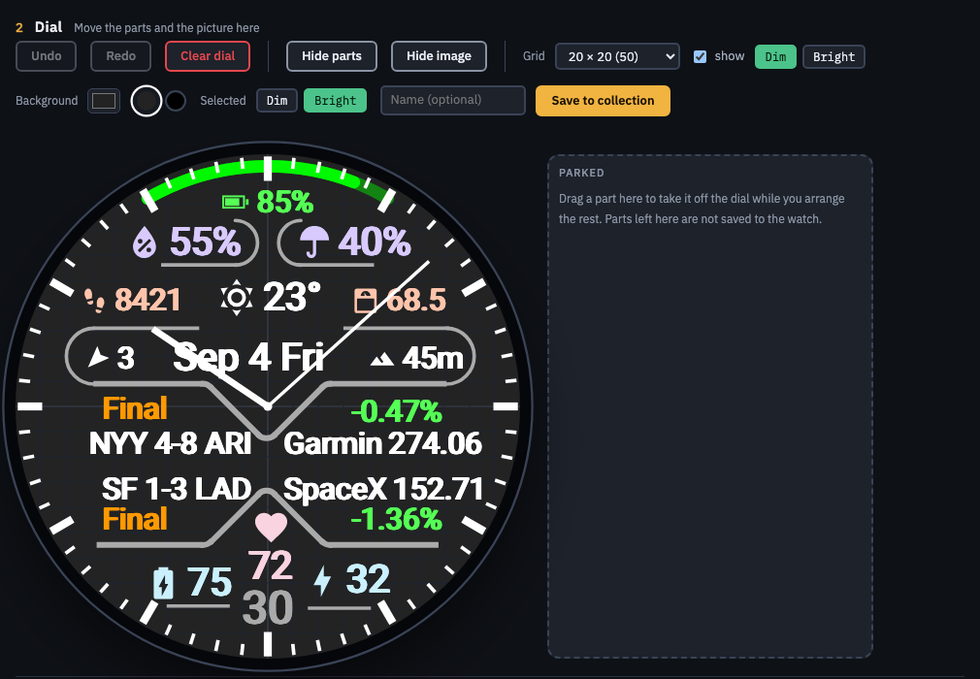Select the 55% humidity value
This screenshot has width=980, height=679.
[x=205, y=241]
